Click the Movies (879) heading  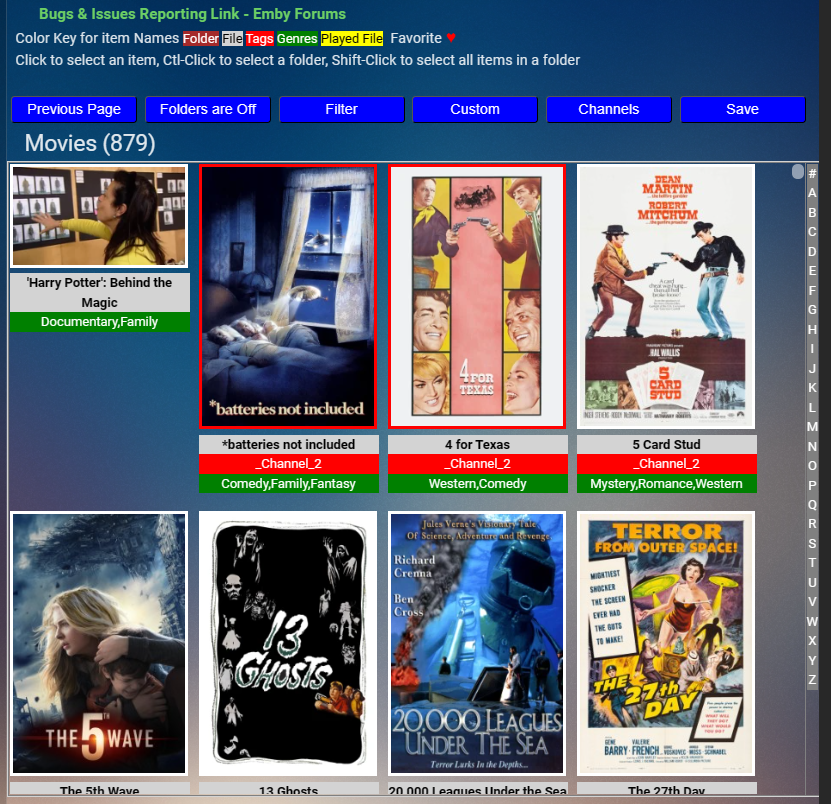pyautogui.click(x=90, y=143)
